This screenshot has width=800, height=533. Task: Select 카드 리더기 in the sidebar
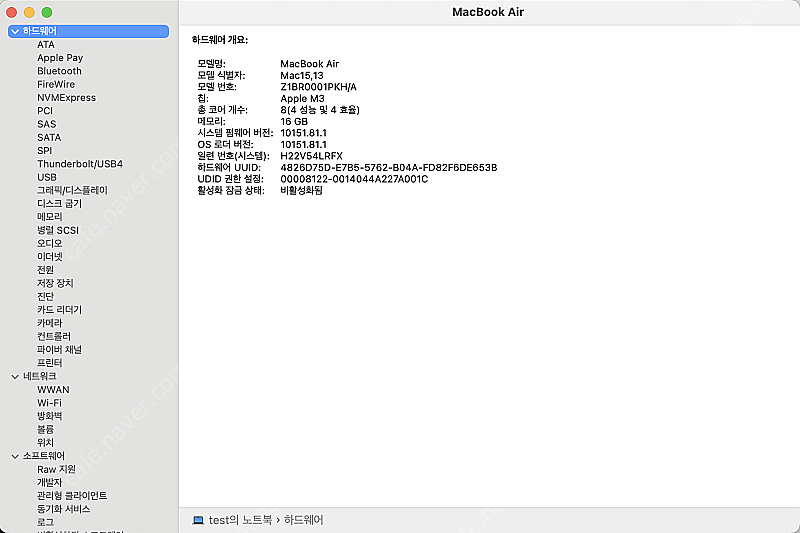[59, 310]
